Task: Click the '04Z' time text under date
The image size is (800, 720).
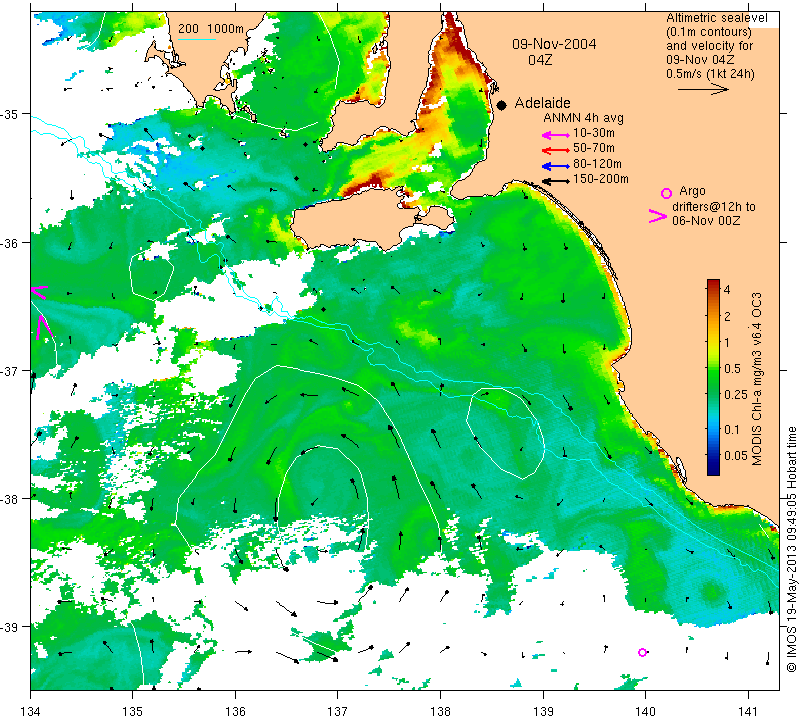Action: tap(540, 60)
